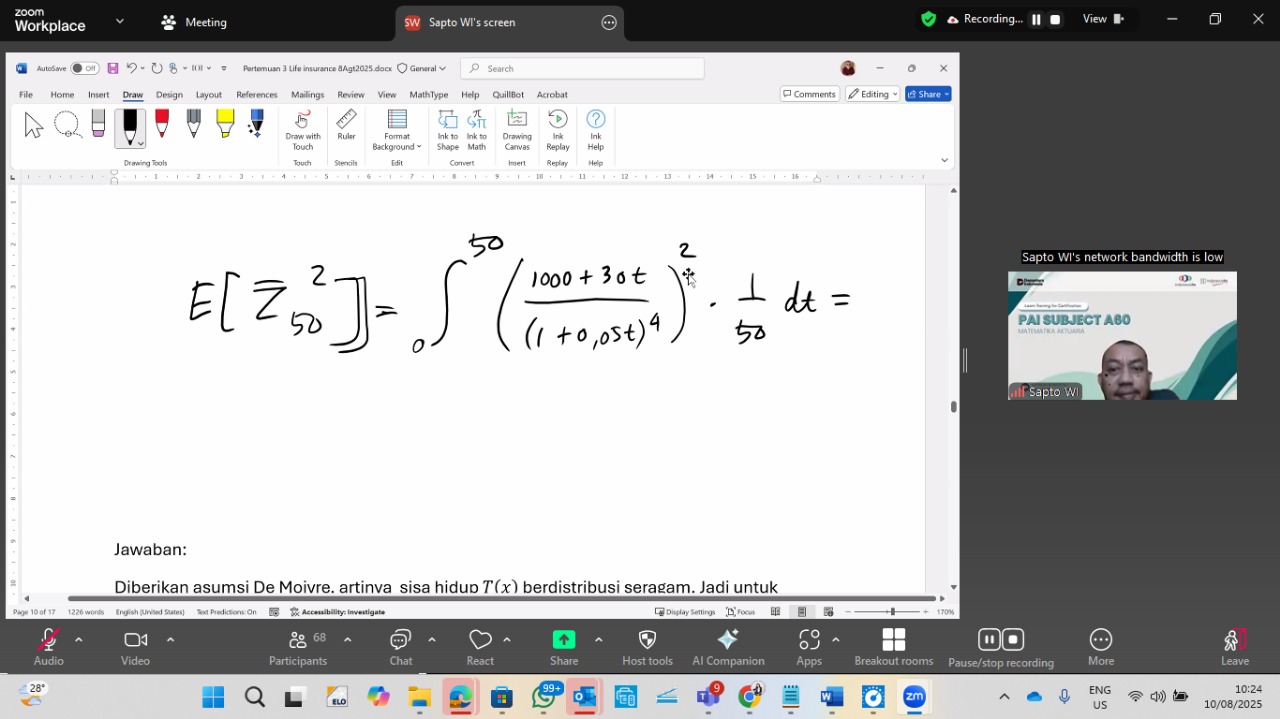This screenshot has width=1280, height=719.
Task: Open the Editing mode dropdown
Action: tap(872, 94)
